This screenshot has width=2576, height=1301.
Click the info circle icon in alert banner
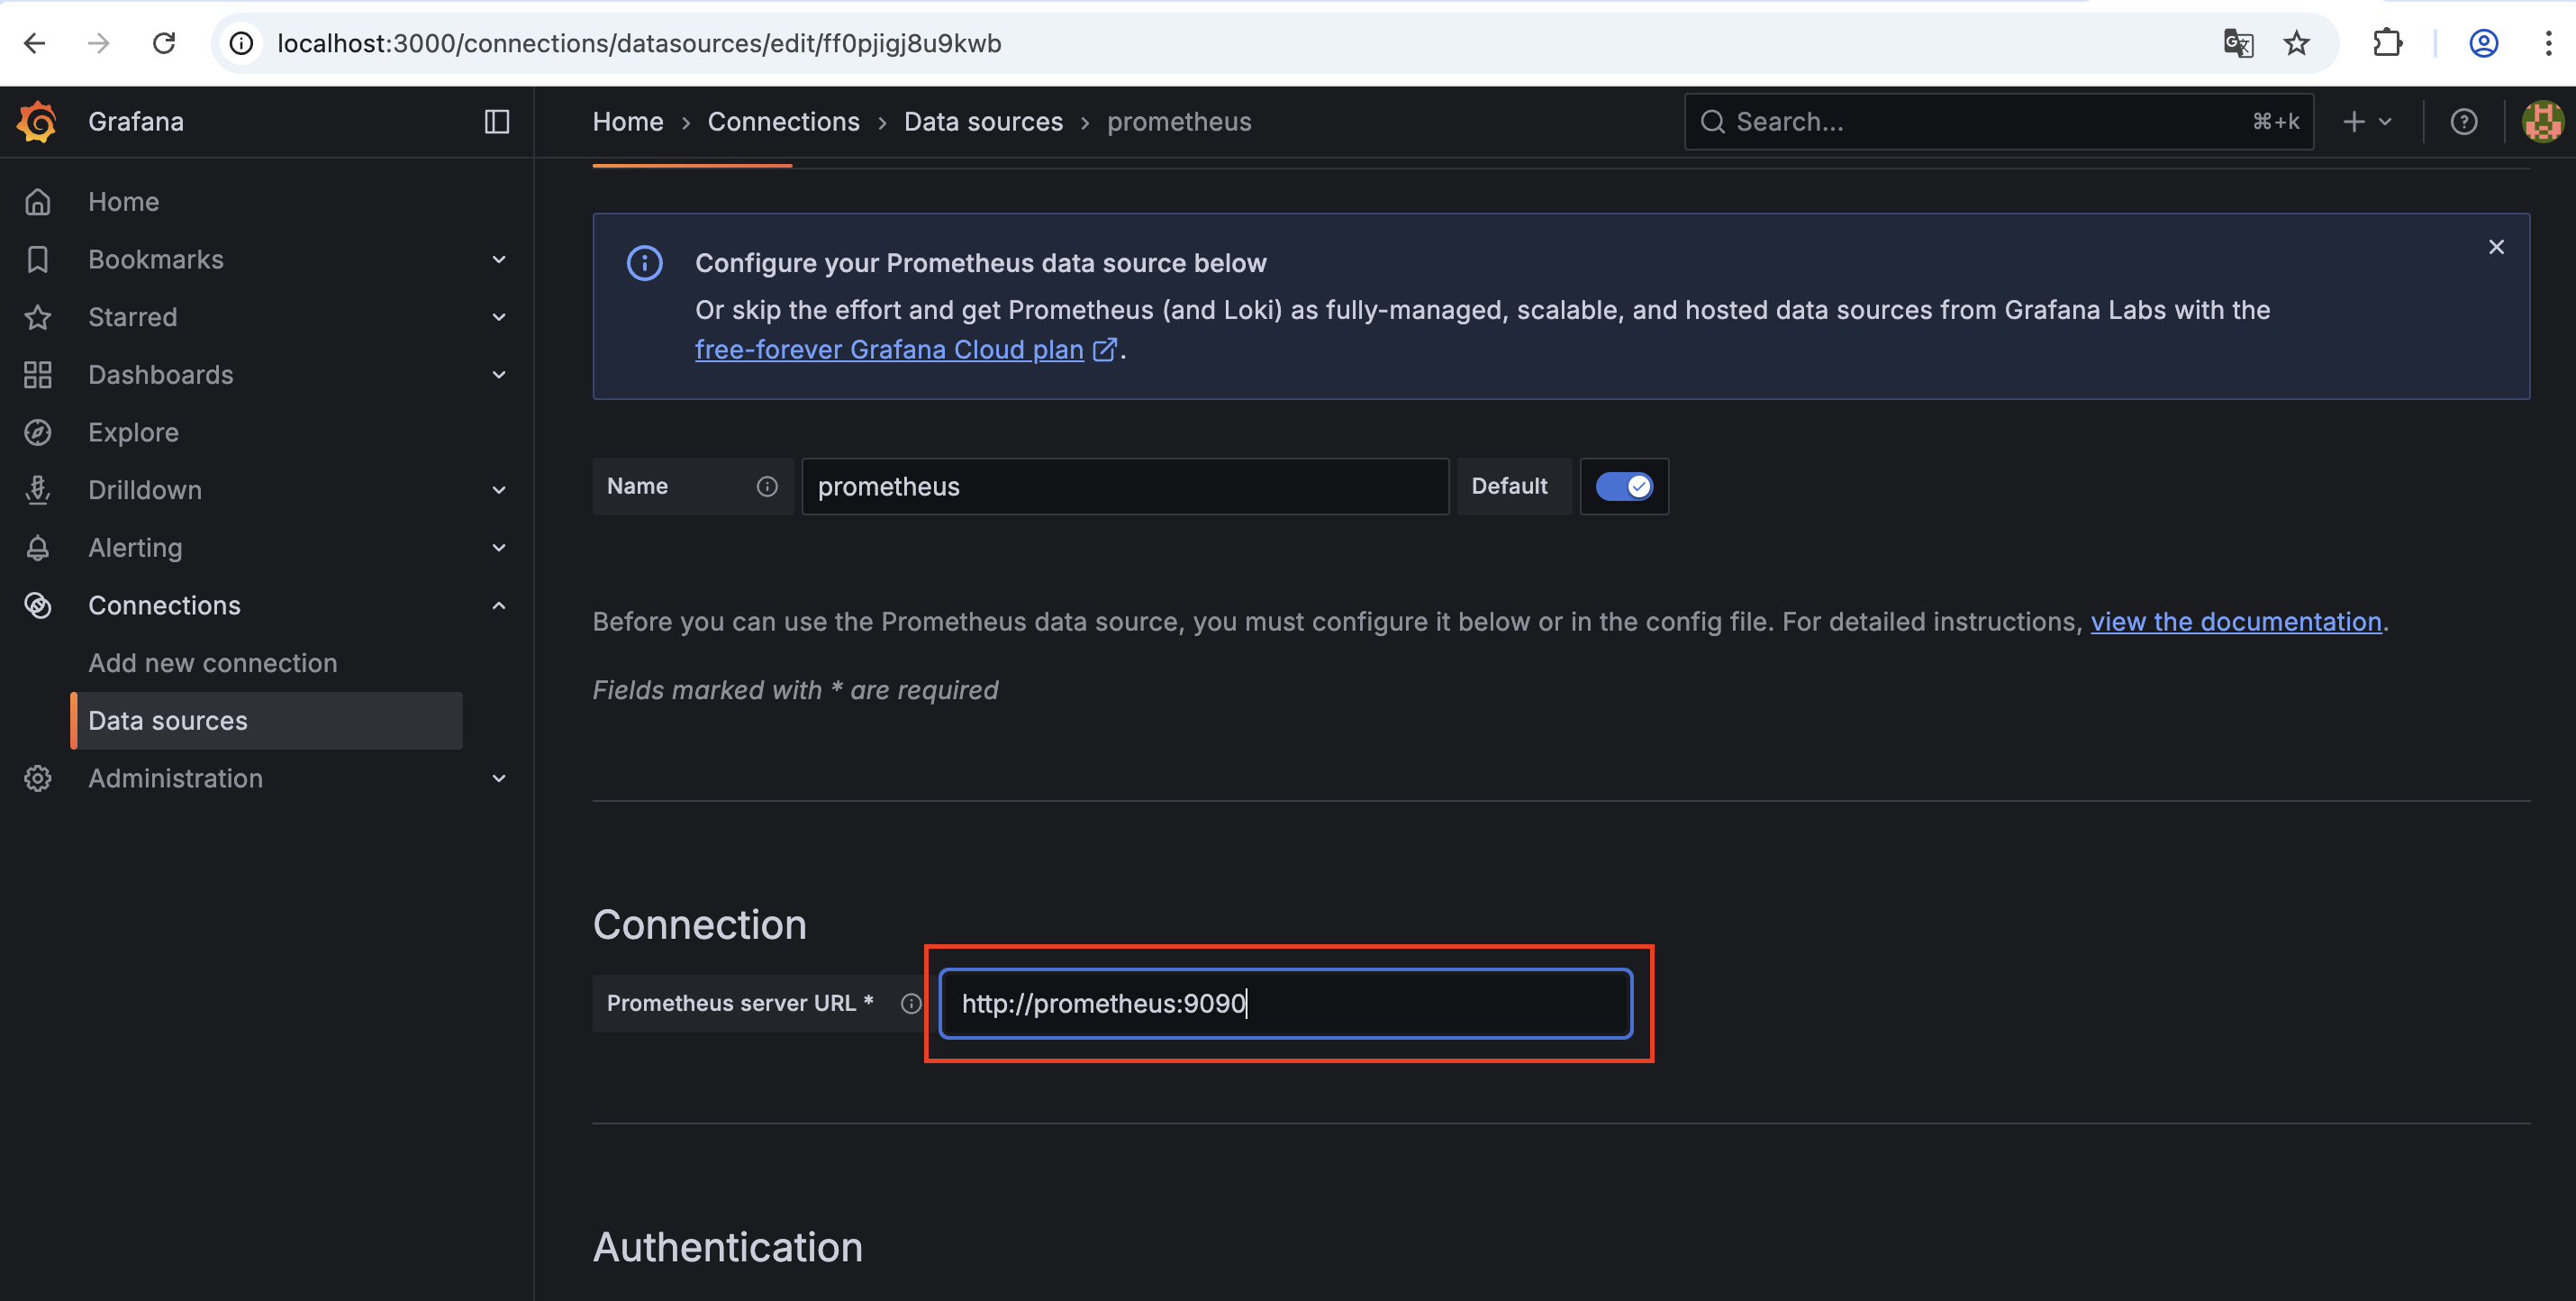[x=644, y=263]
